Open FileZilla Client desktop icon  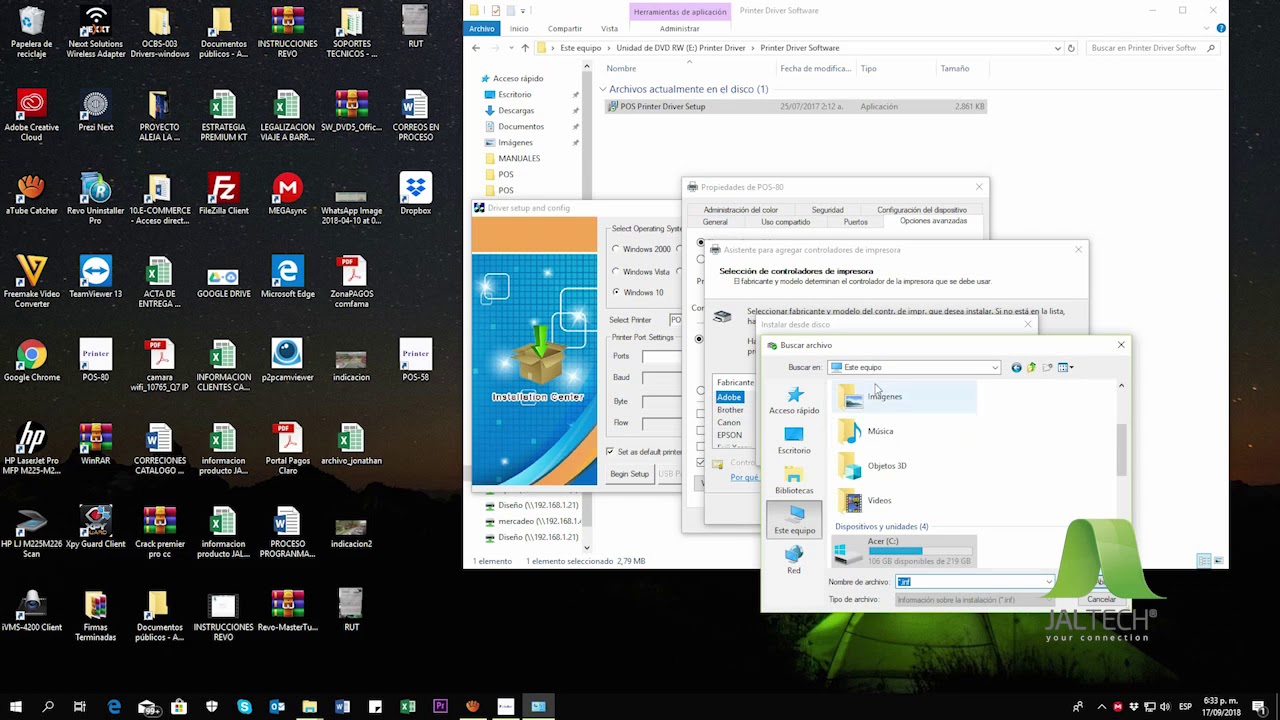click(223, 196)
